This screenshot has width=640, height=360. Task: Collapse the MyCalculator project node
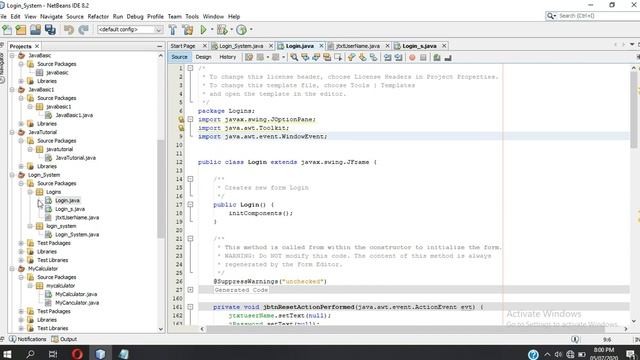[x=12, y=269]
